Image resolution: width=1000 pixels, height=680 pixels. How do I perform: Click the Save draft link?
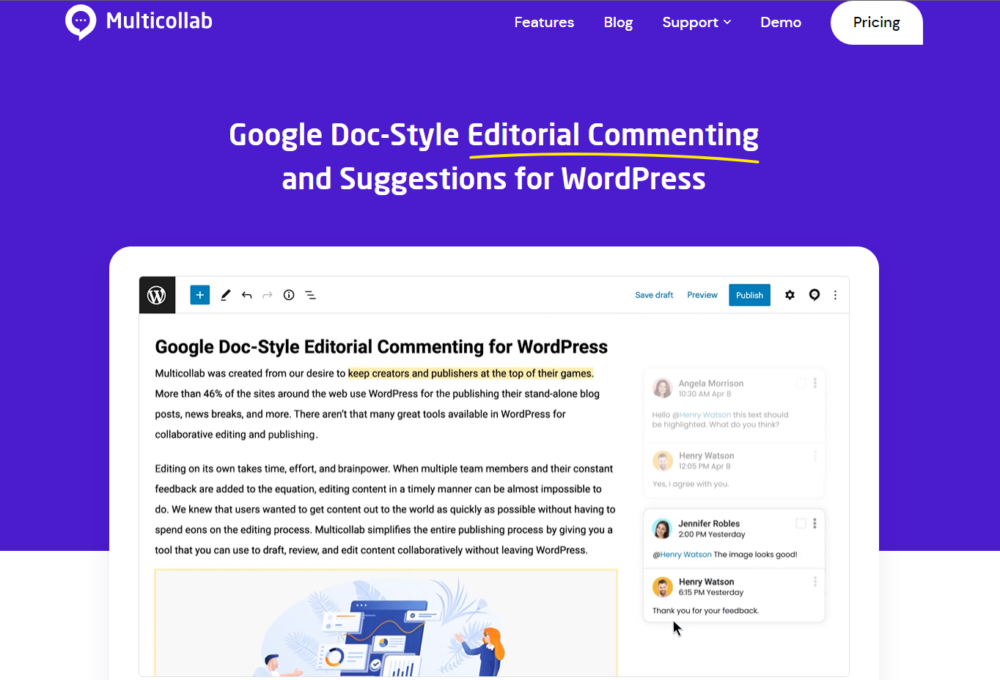point(654,295)
